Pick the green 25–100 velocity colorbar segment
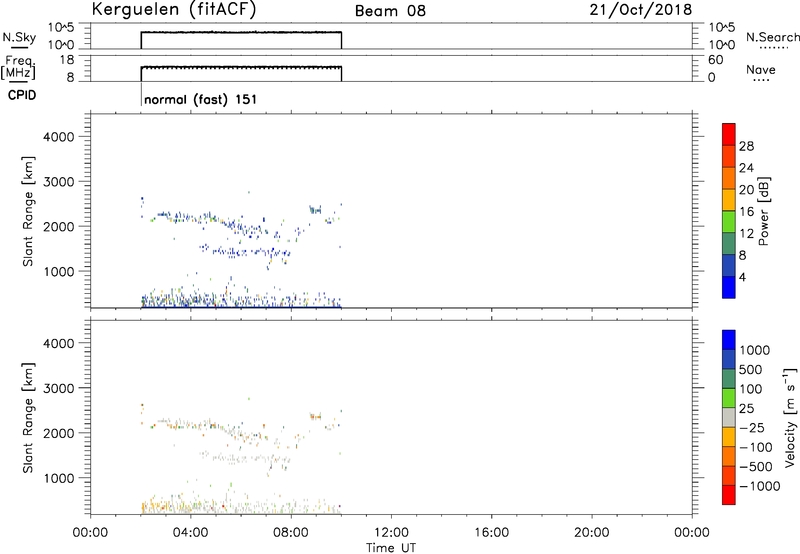Viewport: 800px width, 554px height. (x=729, y=398)
